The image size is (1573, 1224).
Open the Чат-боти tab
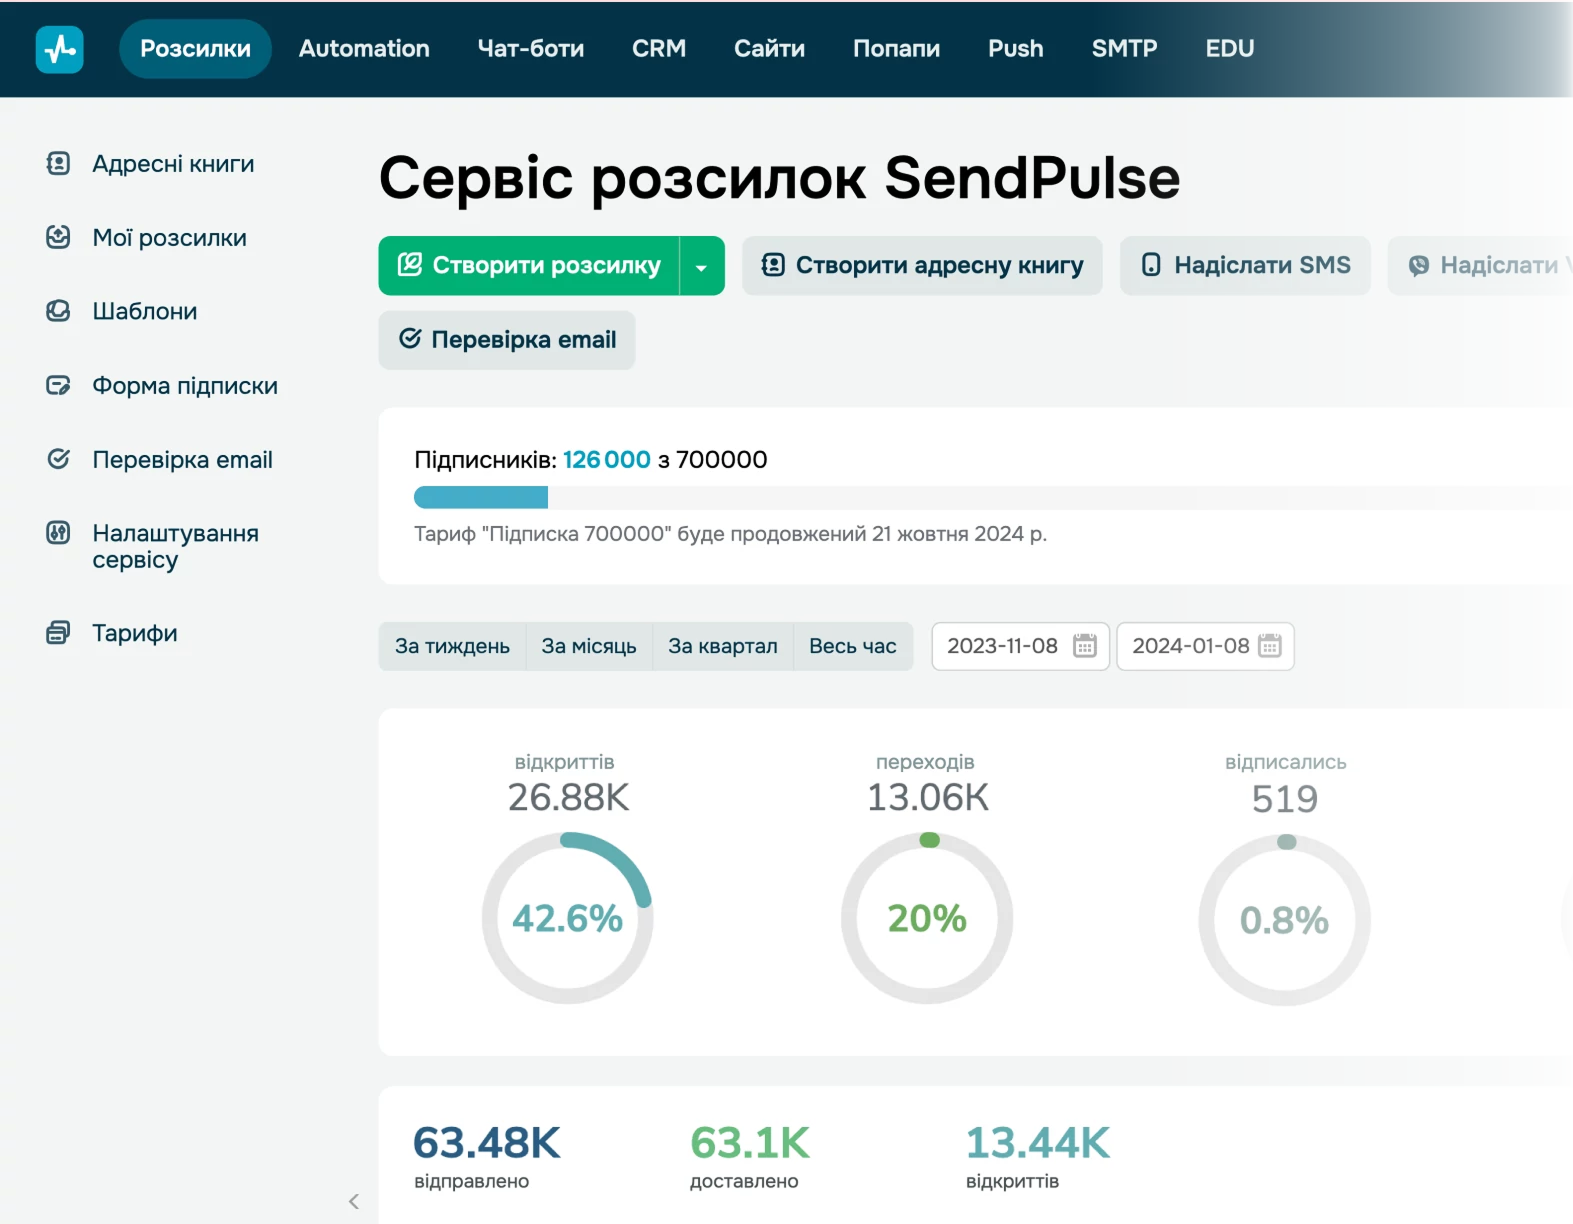click(x=530, y=49)
